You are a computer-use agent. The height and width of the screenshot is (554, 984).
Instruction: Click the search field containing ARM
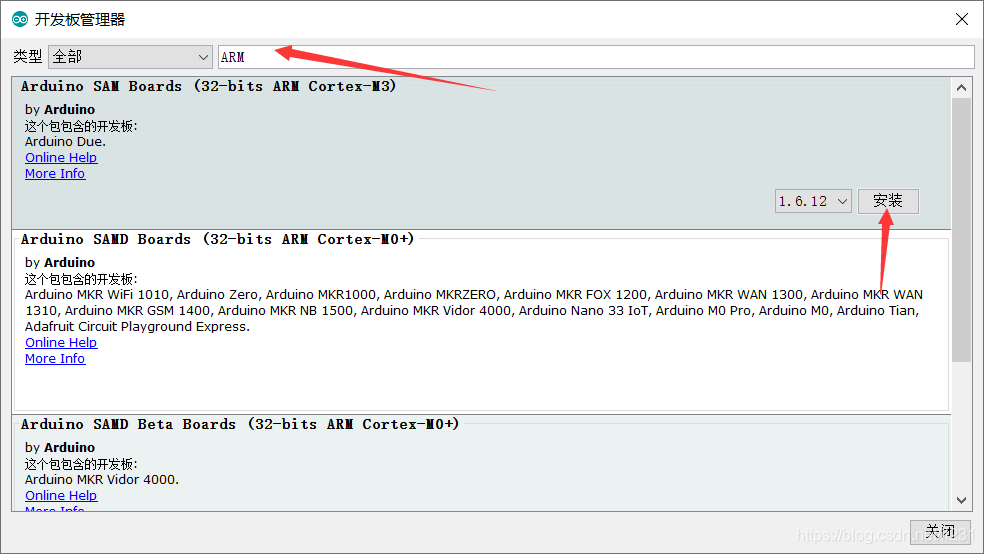click(596, 57)
